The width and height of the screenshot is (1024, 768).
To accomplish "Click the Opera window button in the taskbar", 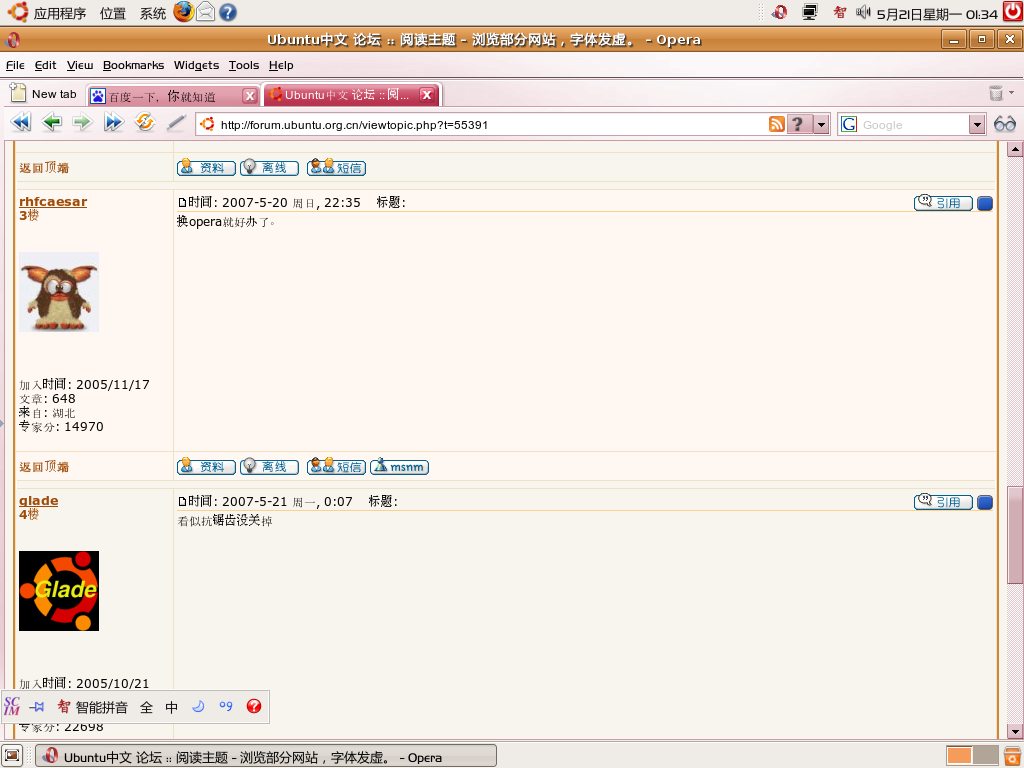I will click(266, 756).
